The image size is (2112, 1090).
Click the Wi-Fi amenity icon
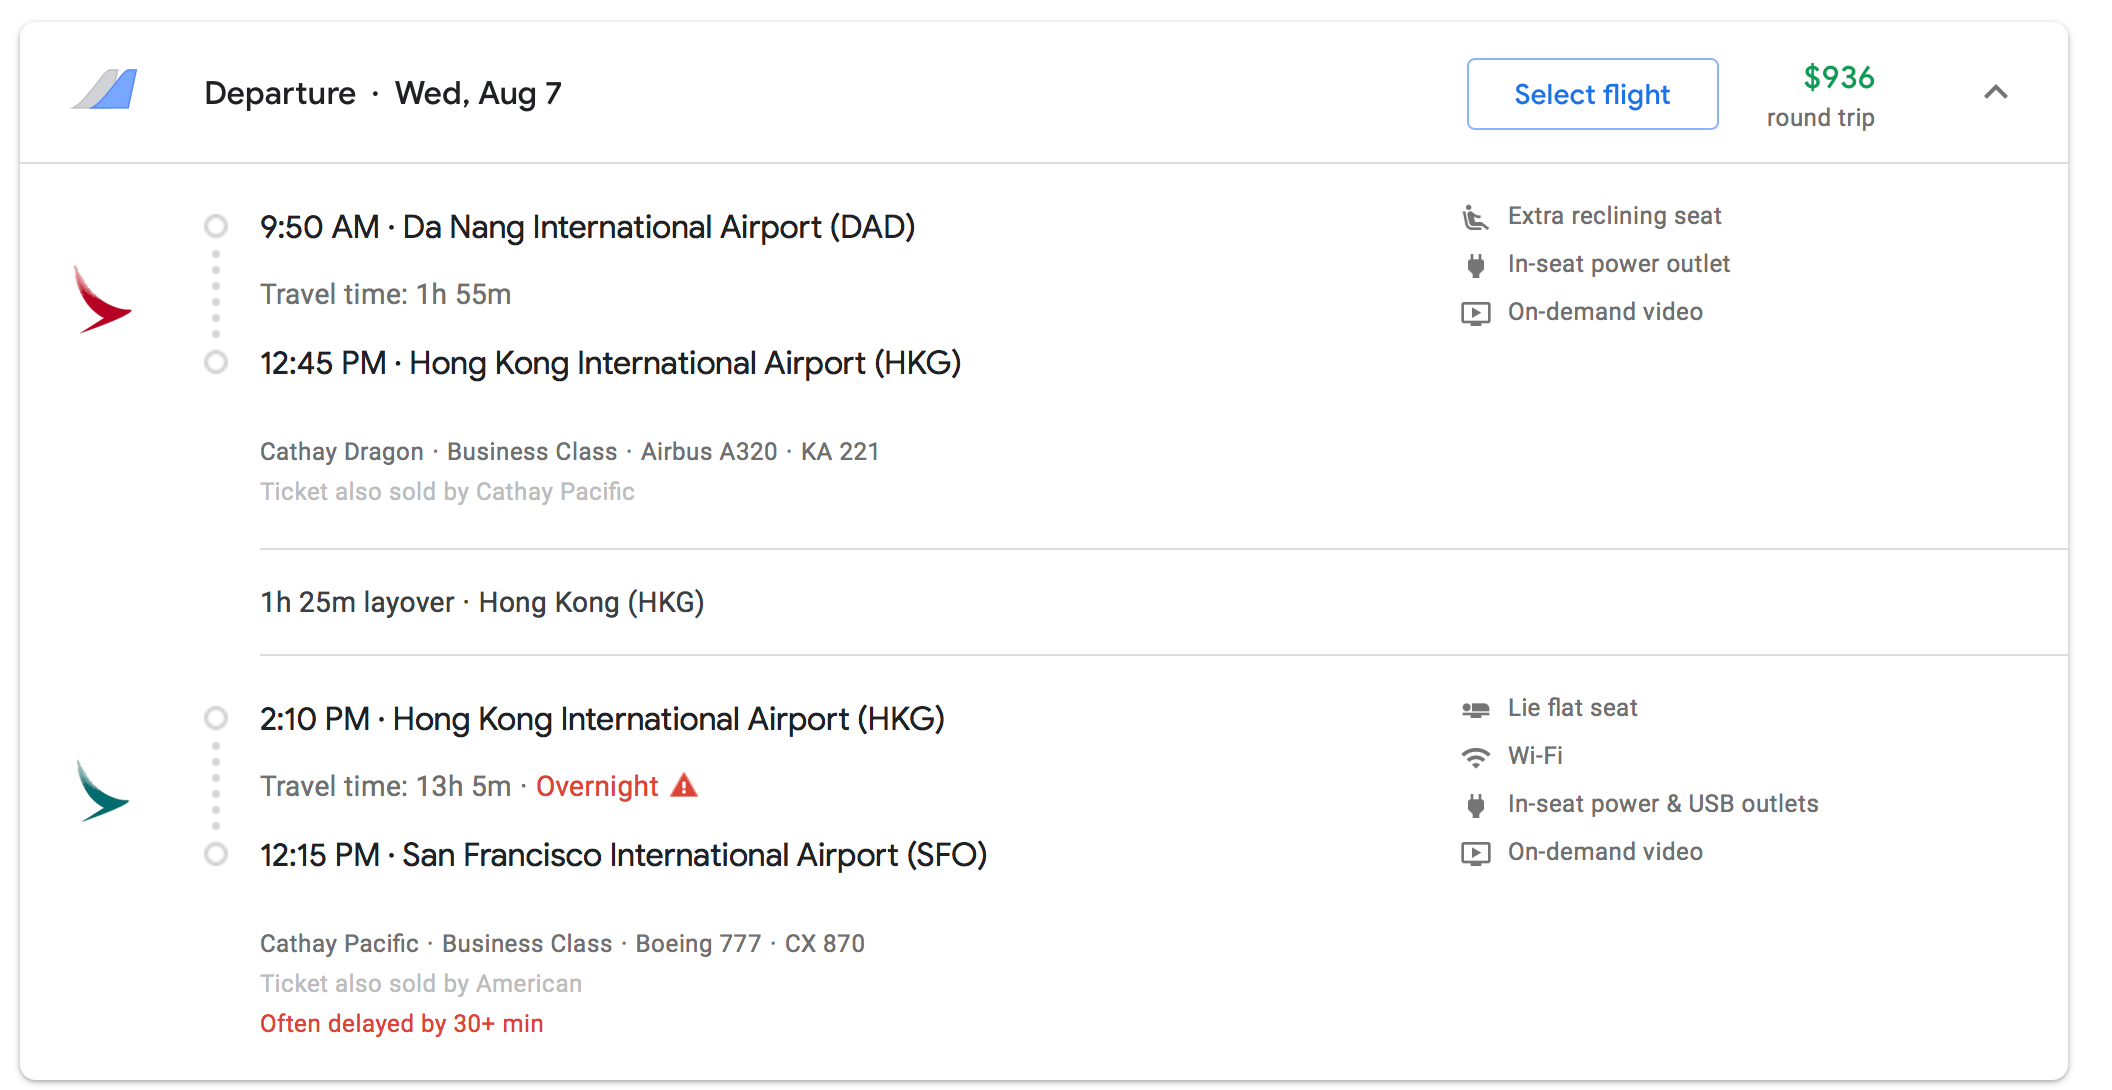click(x=1475, y=757)
